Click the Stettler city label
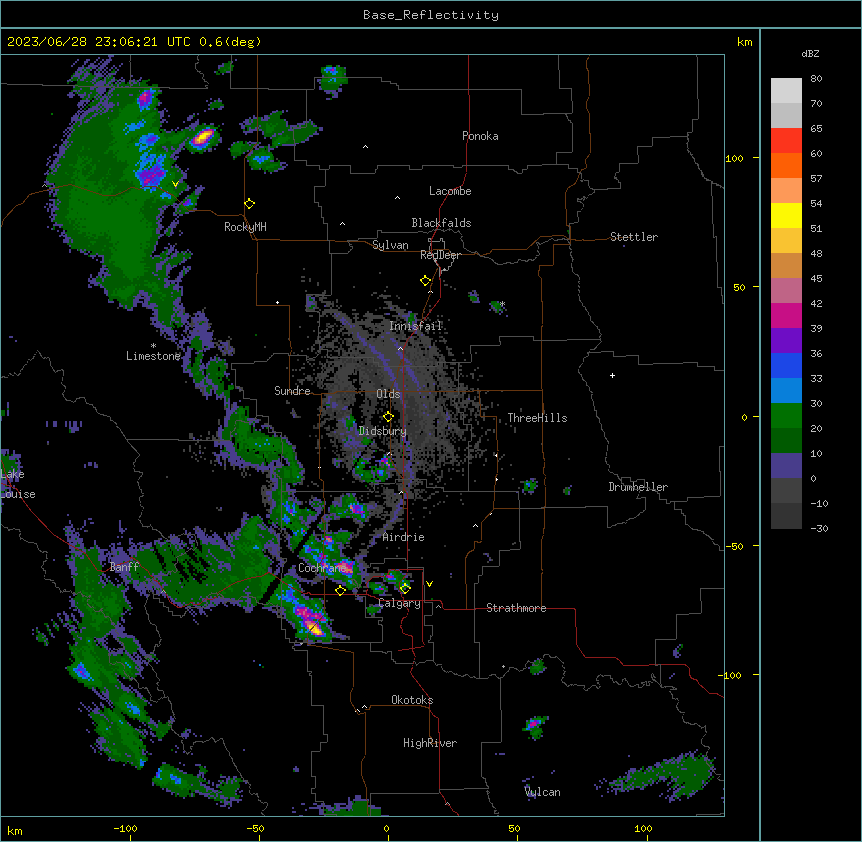 click(634, 237)
